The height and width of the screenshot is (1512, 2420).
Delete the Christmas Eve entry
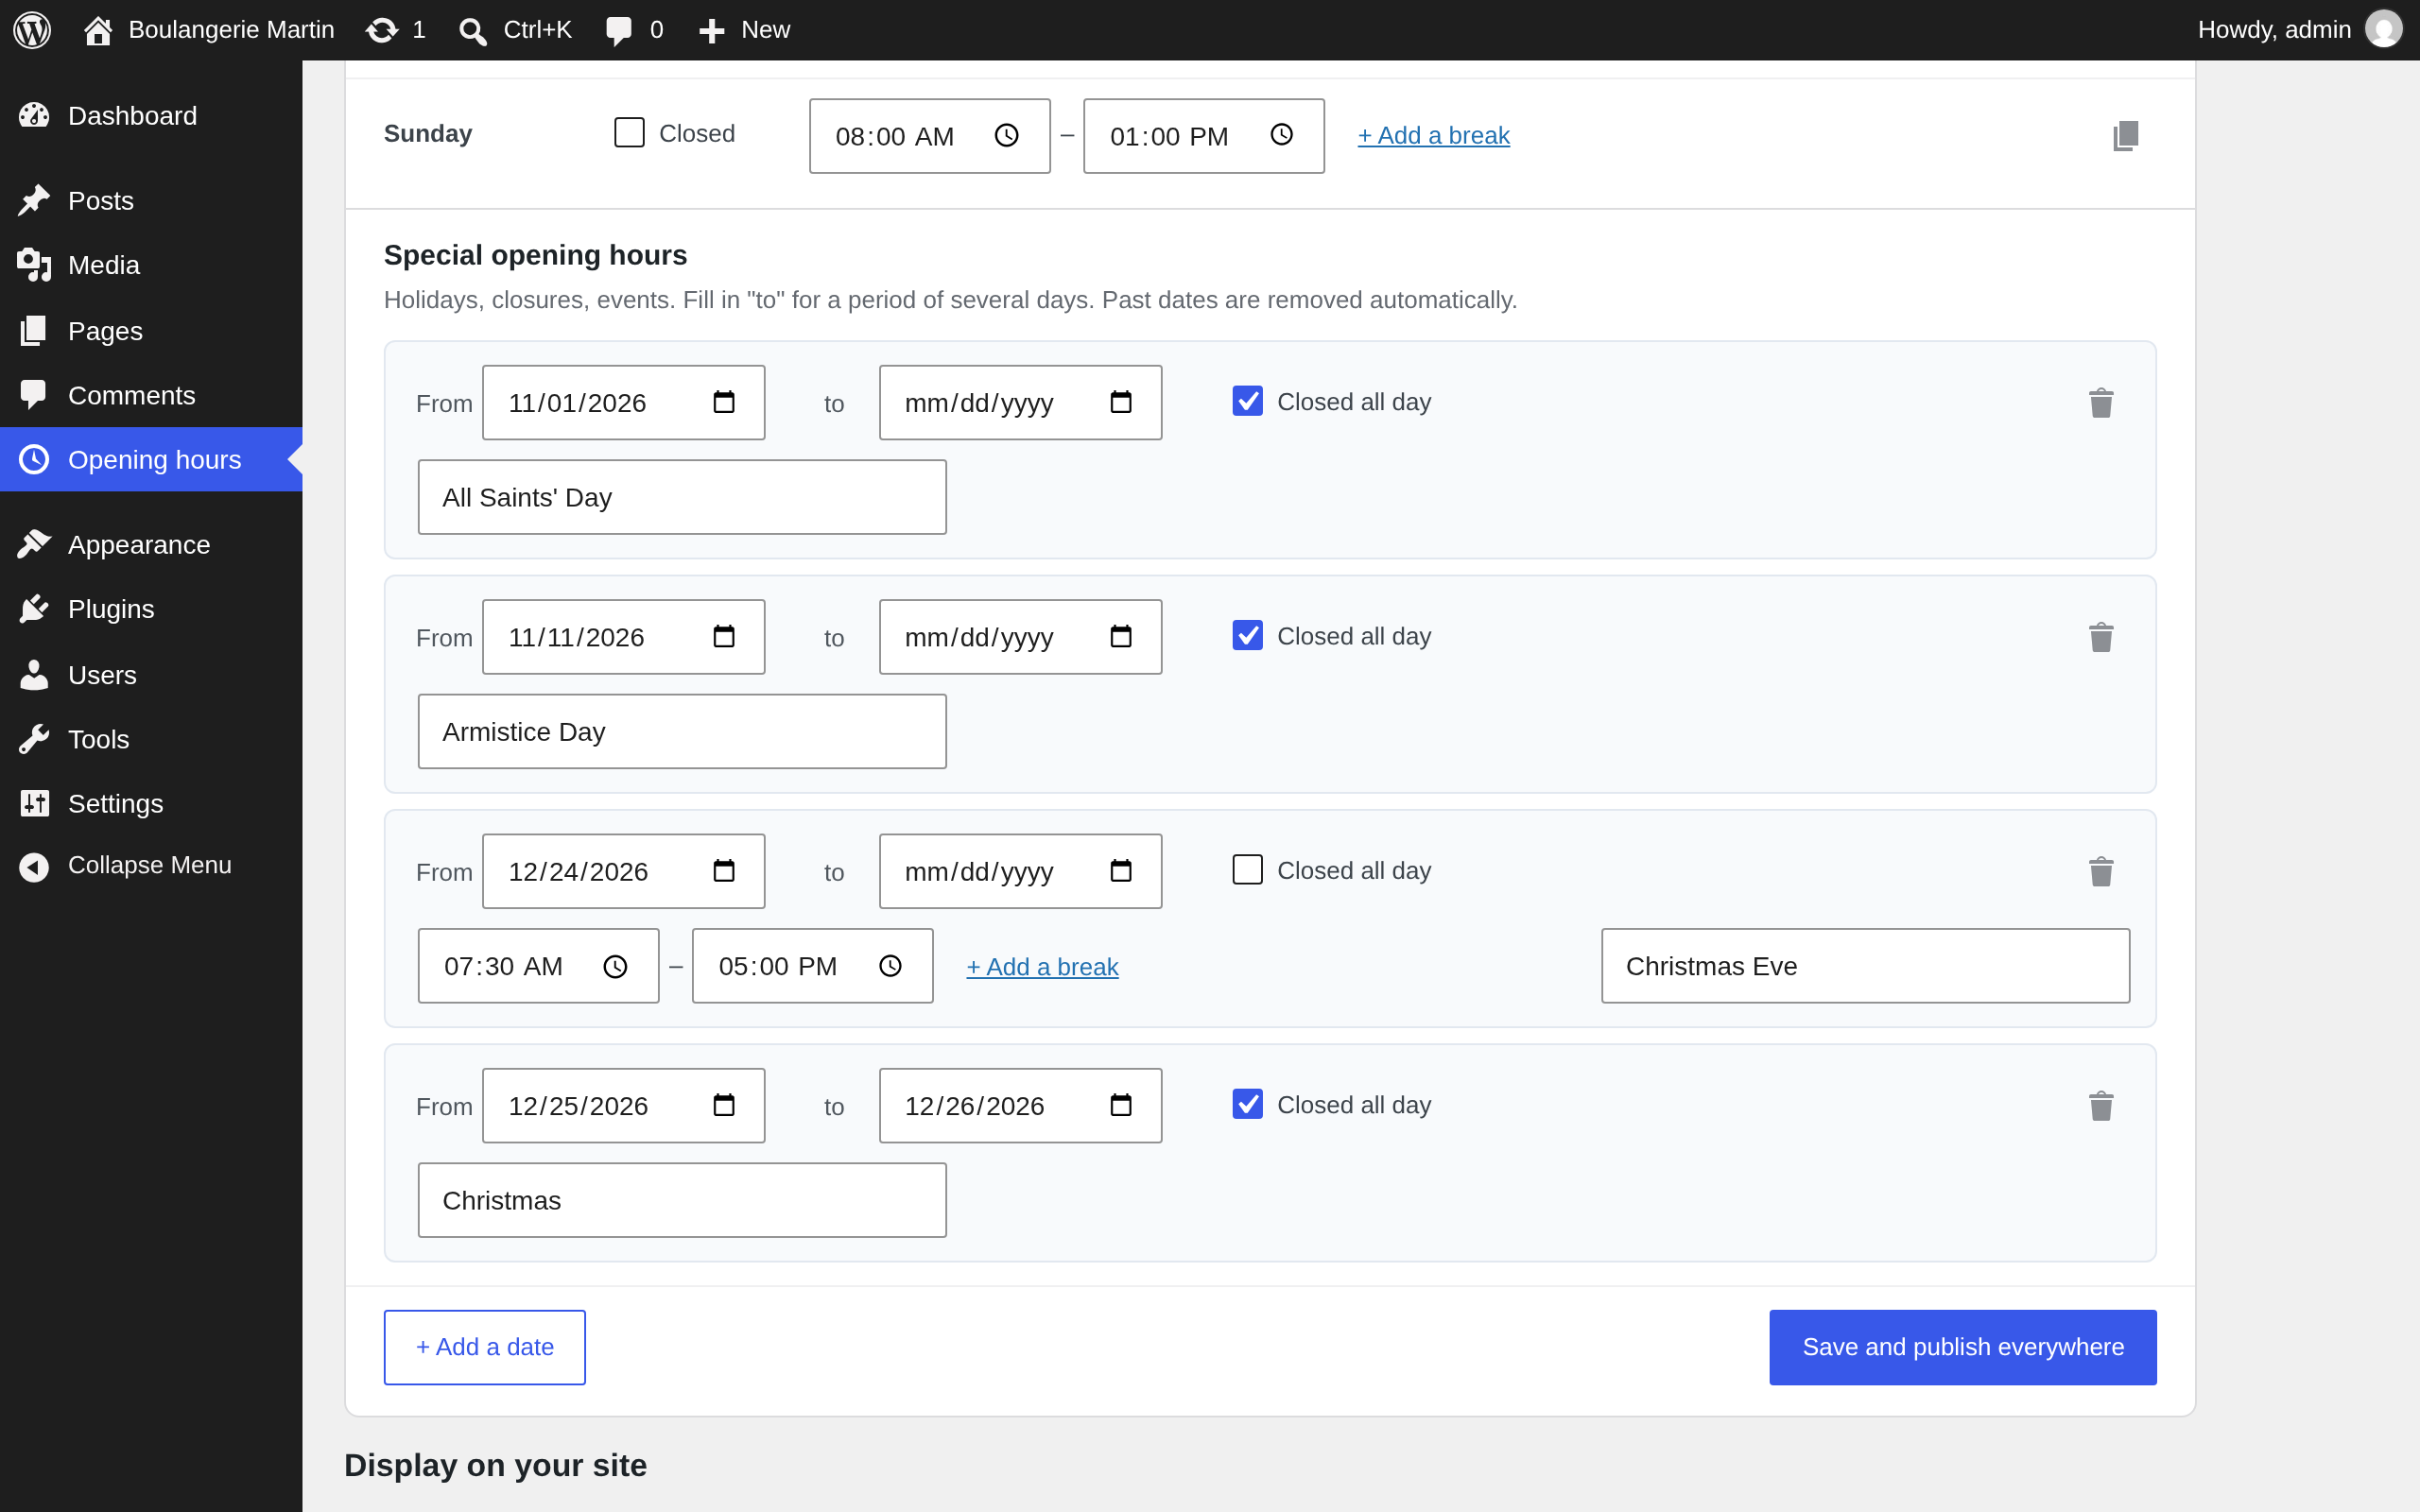tap(2101, 871)
